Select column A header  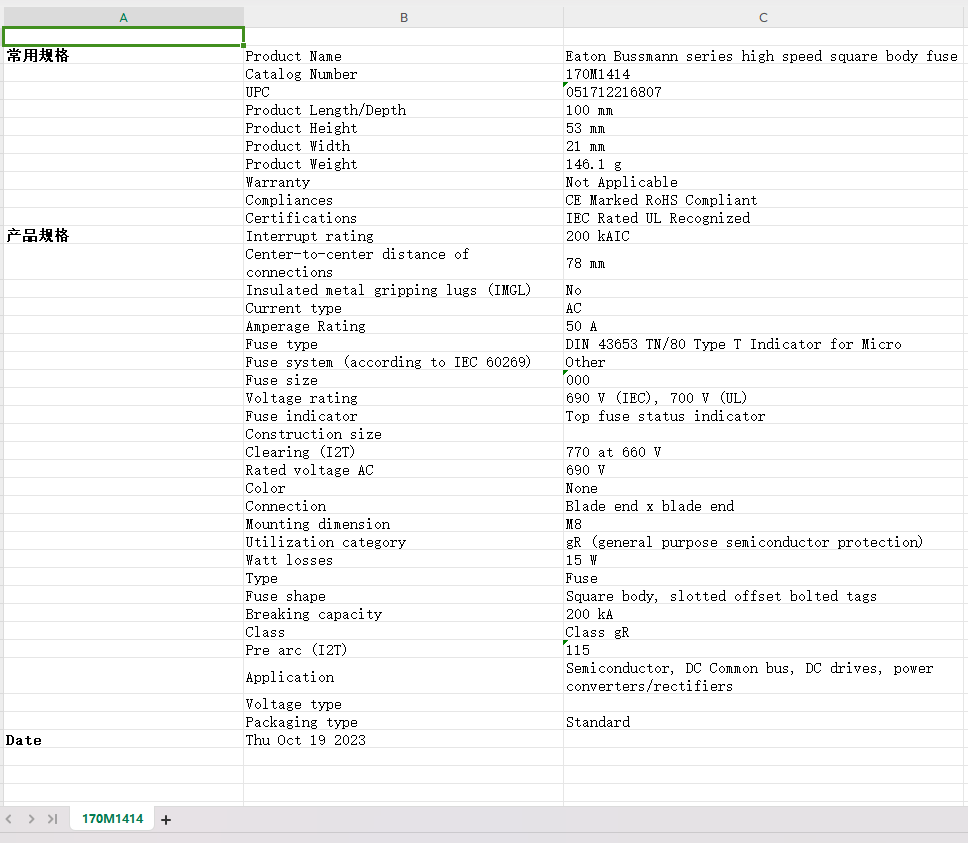(123, 17)
